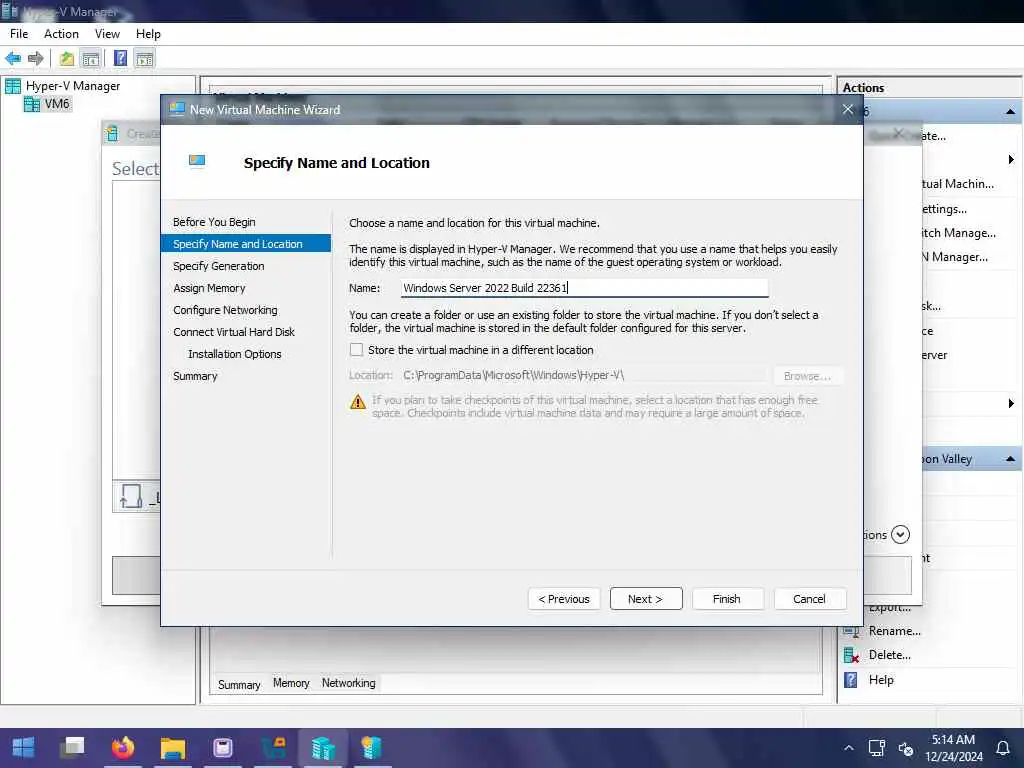Collapse the Valley actions section arrow

point(1010,459)
